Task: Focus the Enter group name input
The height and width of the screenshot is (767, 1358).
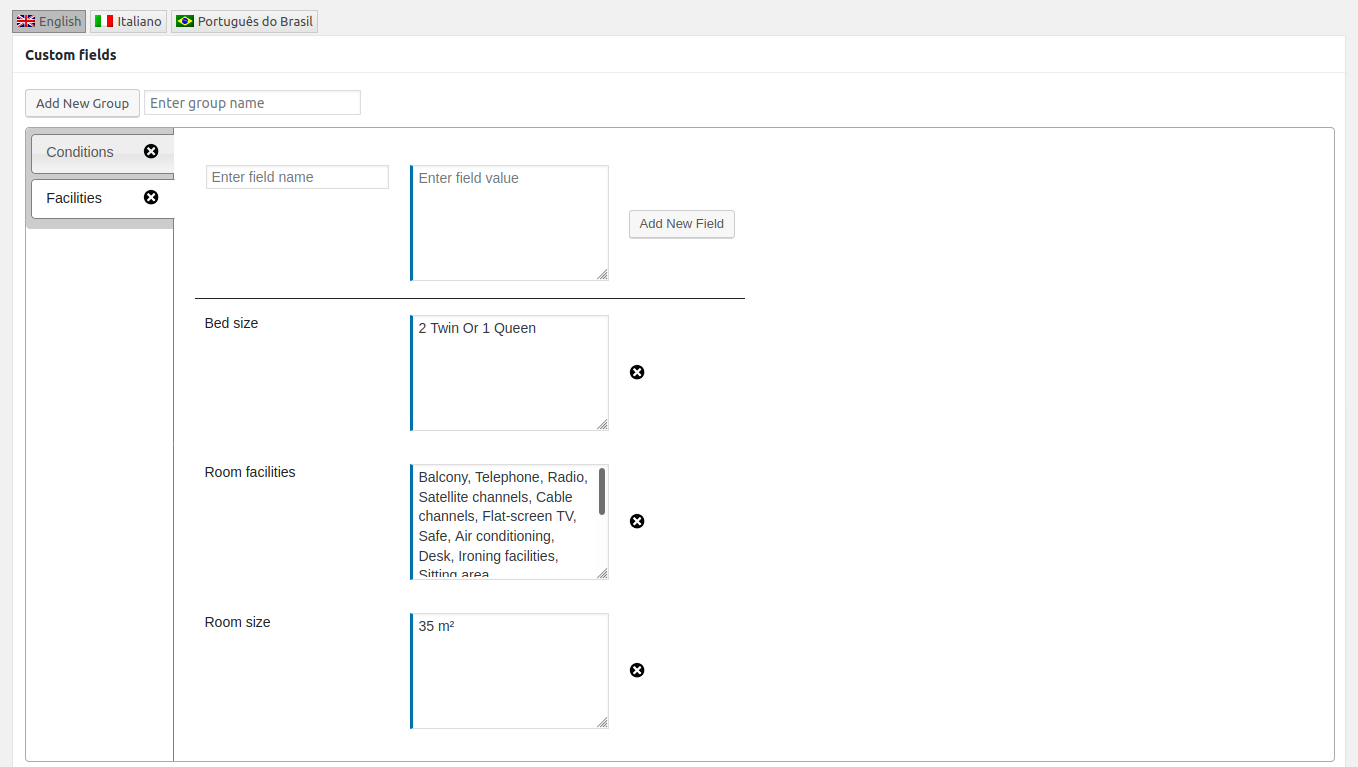Action: tap(252, 103)
